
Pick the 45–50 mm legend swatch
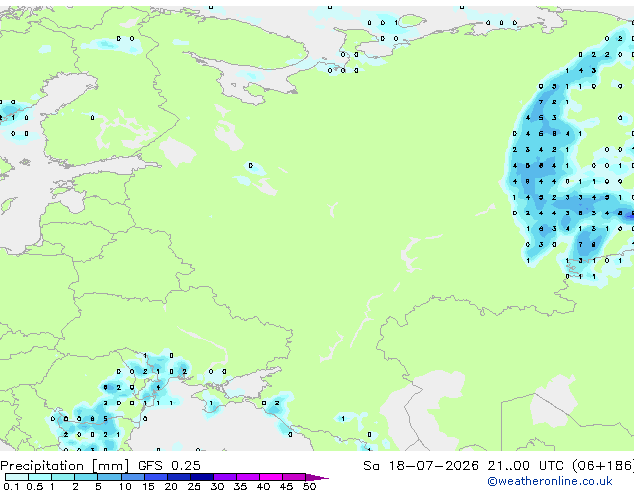294,477
